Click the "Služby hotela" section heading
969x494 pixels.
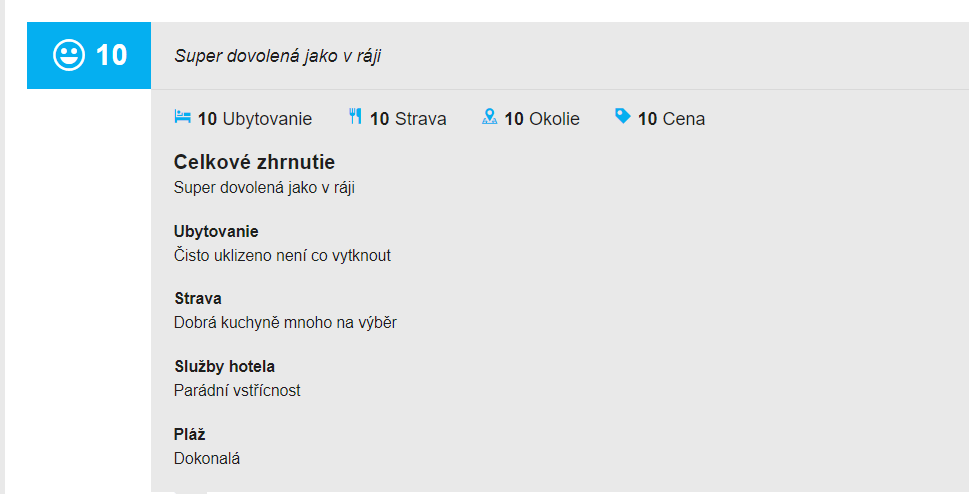click(x=224, y=367)
